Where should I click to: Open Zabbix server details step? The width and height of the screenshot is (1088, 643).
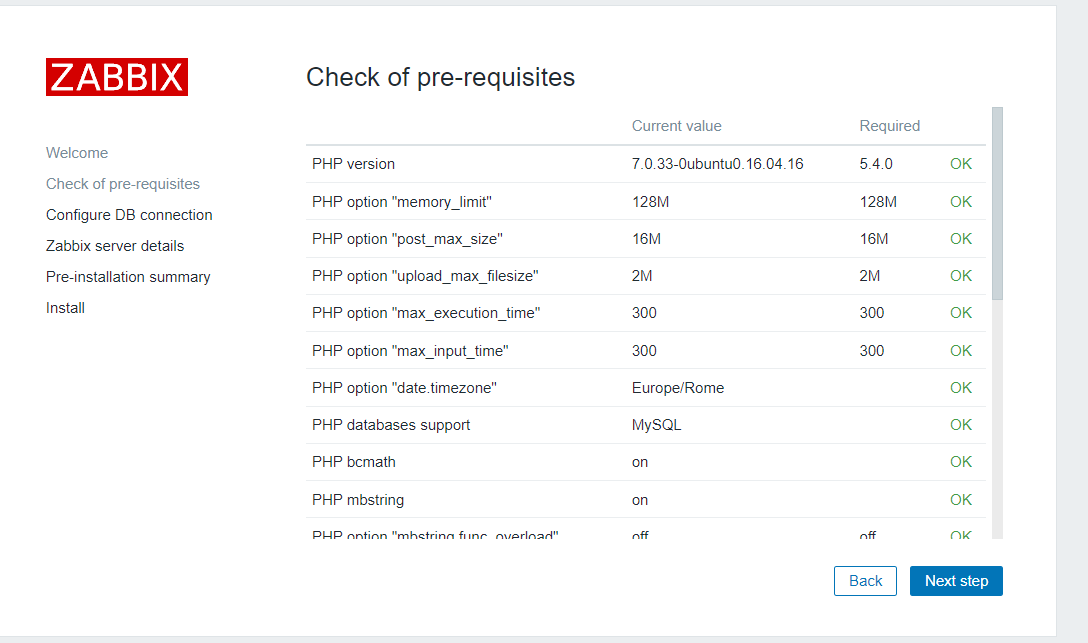tap(115, 246)
